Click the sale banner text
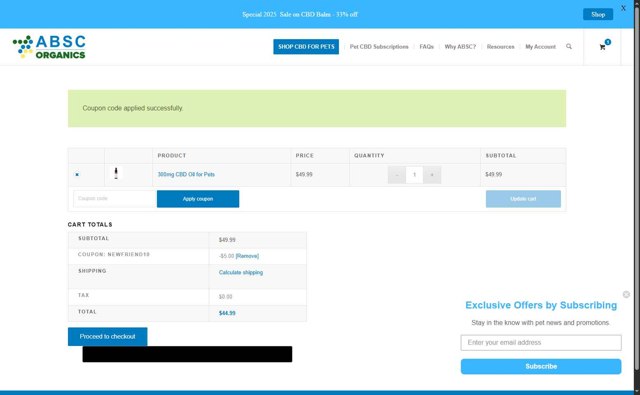 [300, 14]
